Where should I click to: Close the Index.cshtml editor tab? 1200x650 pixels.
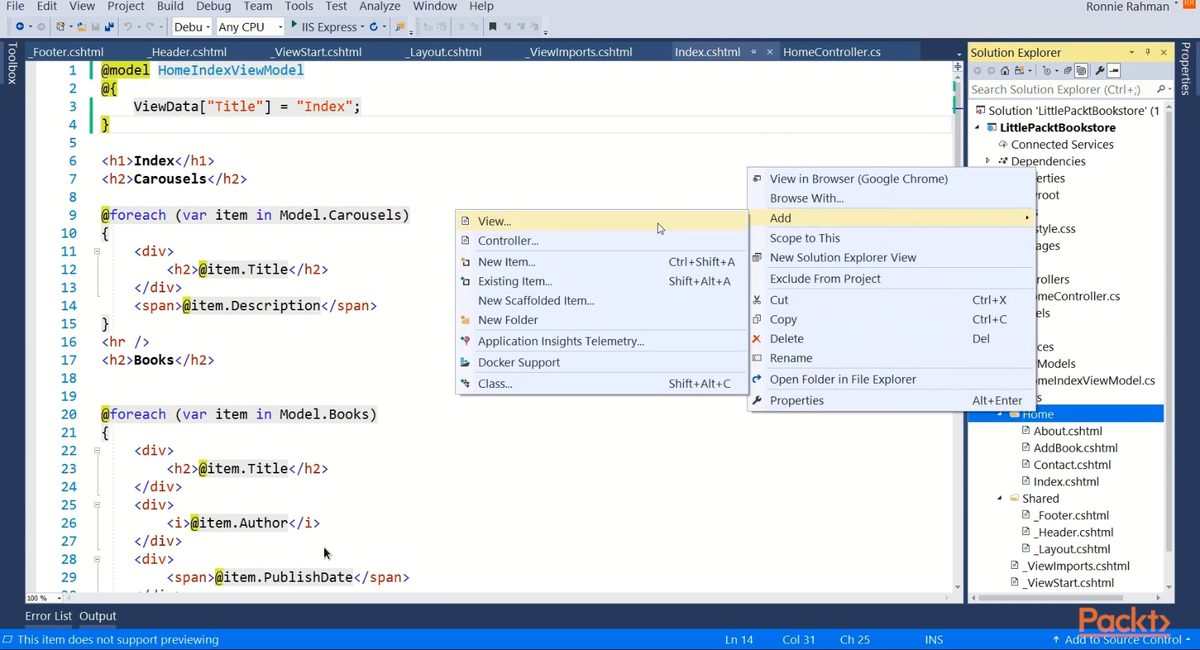coord(769,52)
